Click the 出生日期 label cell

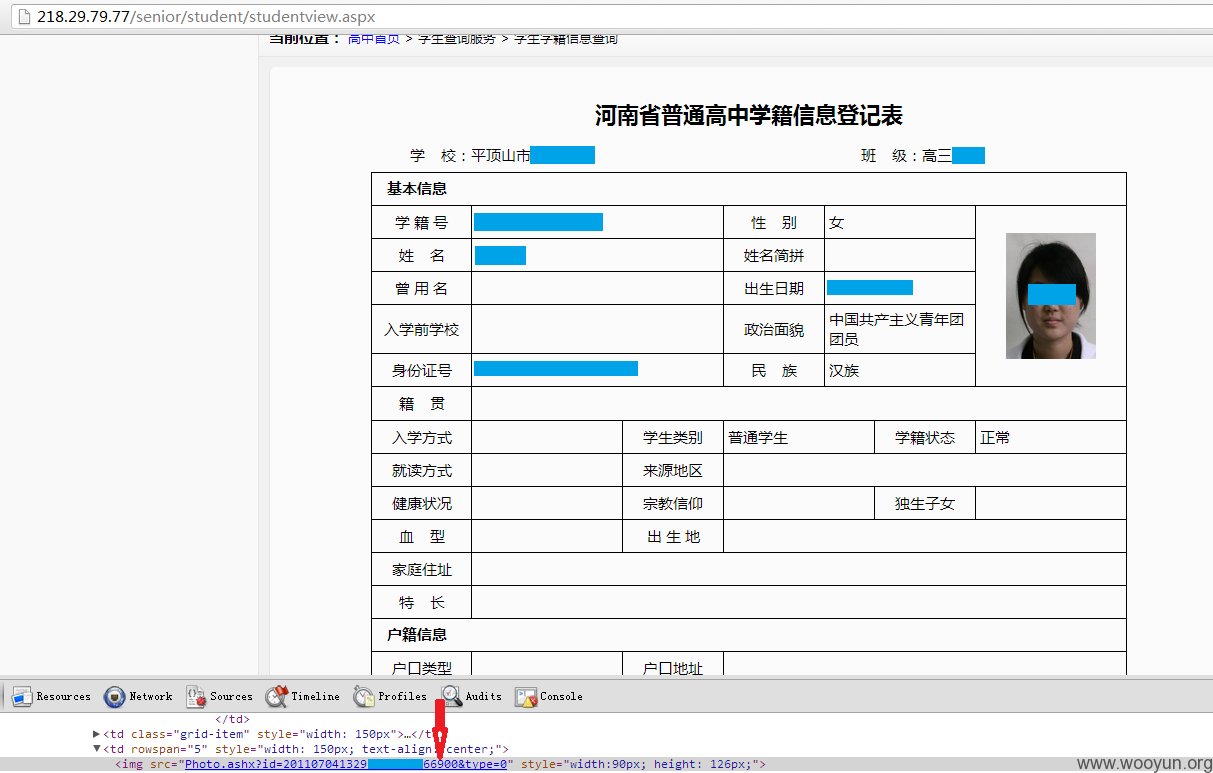pyautogui.click(x=774, y=288)
